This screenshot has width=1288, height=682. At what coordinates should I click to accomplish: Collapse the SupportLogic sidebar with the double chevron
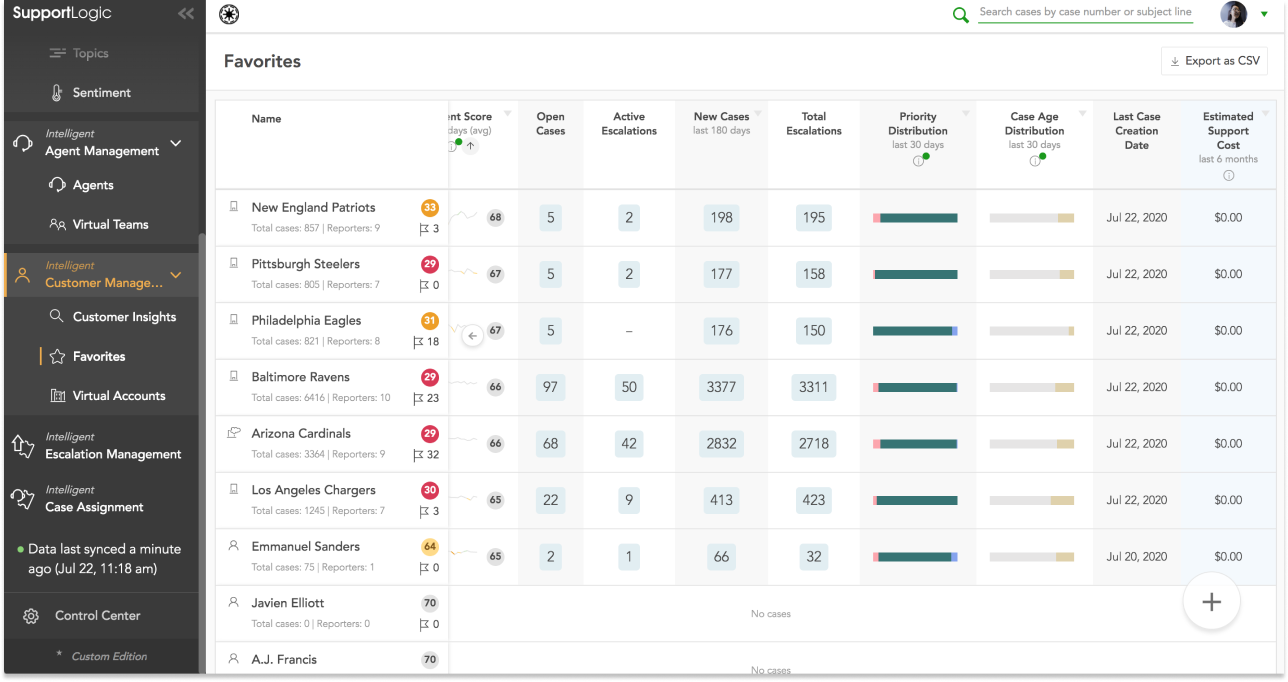click(x=185, y=14)
